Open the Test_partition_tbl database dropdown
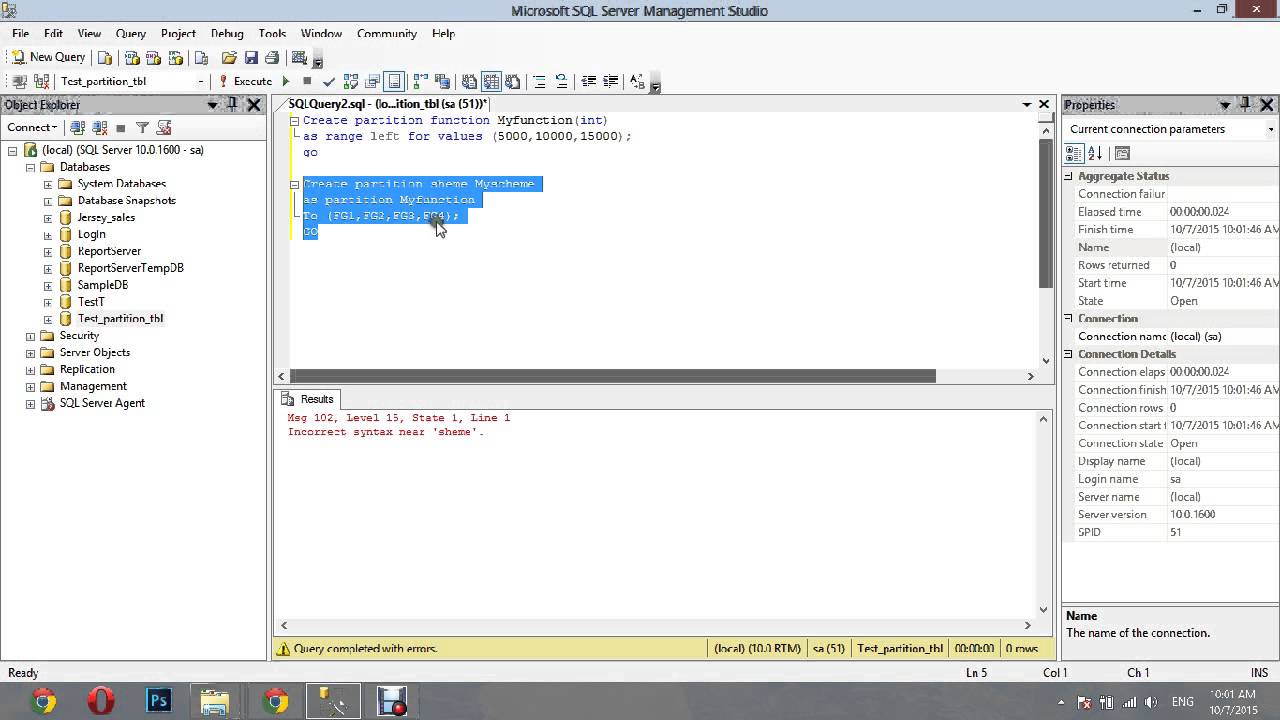Viewport: 1280px width, 720px height. pyautogui.click(x=201, y=81)
